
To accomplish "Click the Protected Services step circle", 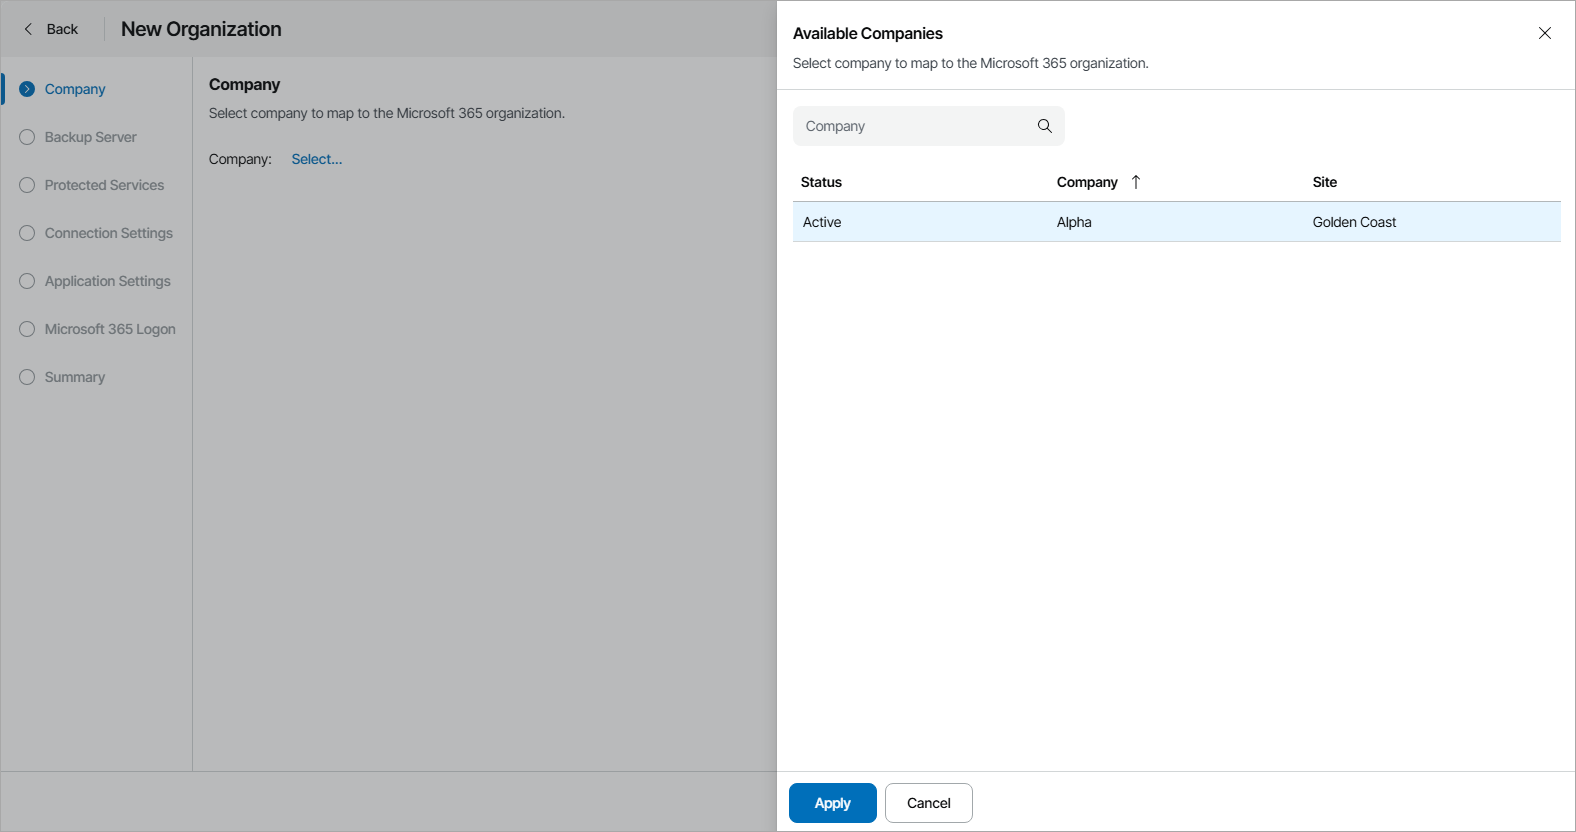I will click(x=27, y=185).
